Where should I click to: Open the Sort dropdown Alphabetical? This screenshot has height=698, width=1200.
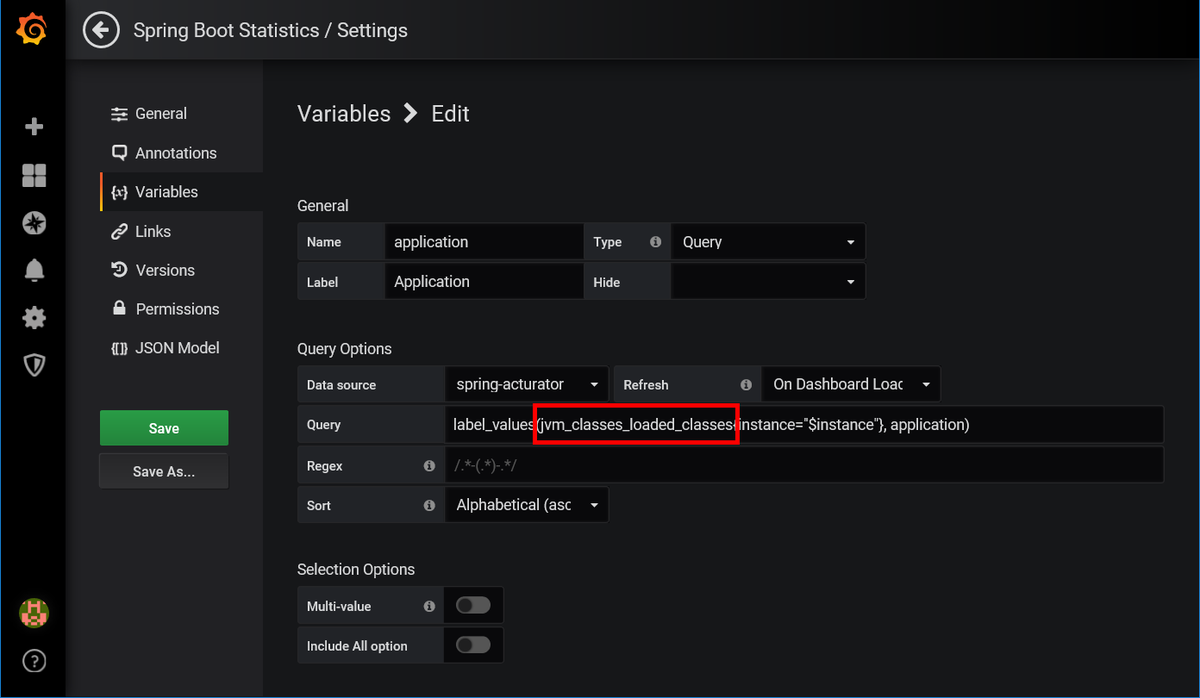(x=526, y=505)
